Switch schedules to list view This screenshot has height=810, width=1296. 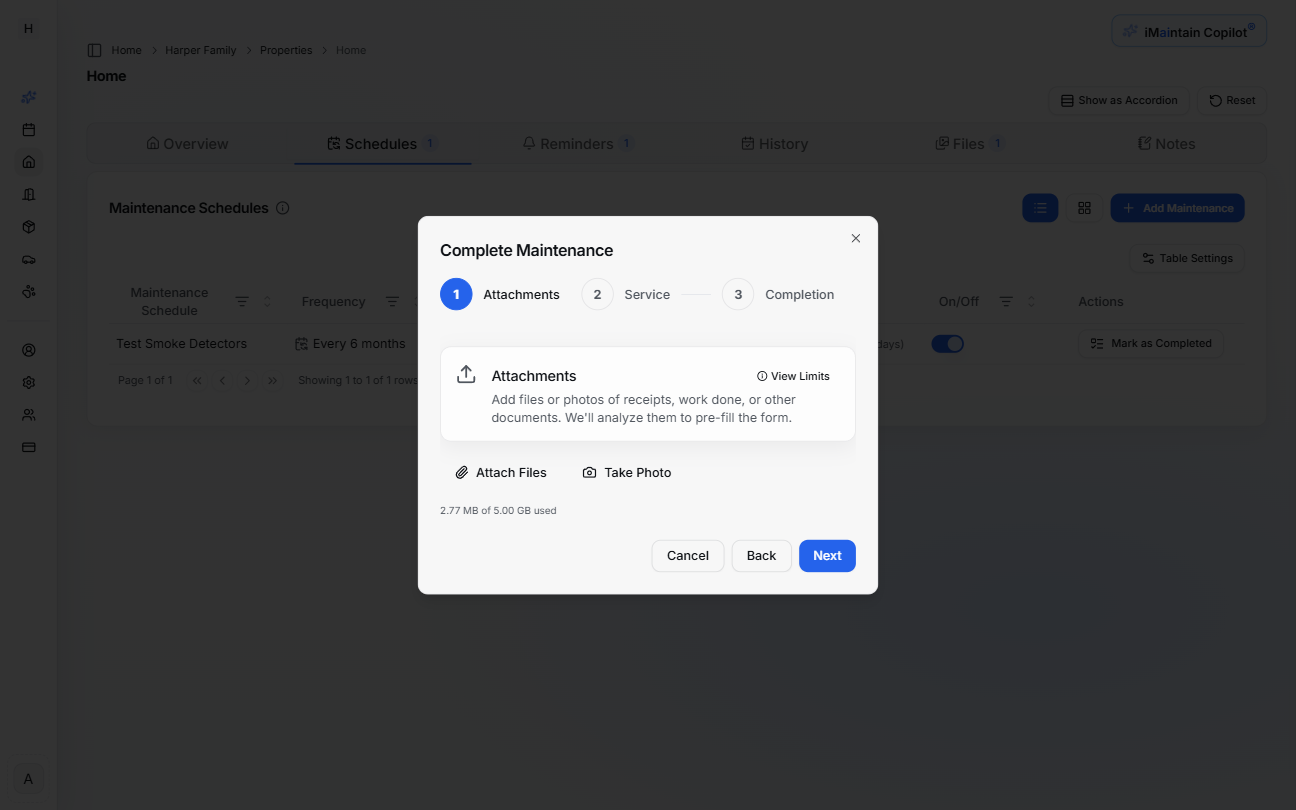1040,207
